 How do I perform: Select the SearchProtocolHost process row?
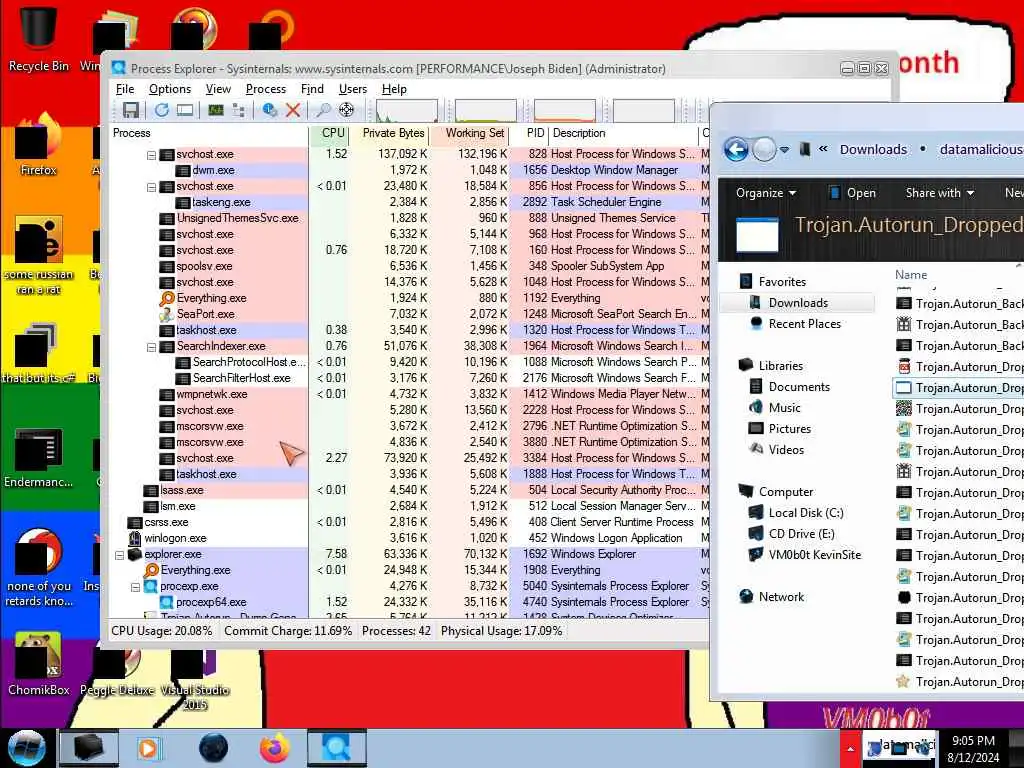point(409,362)
